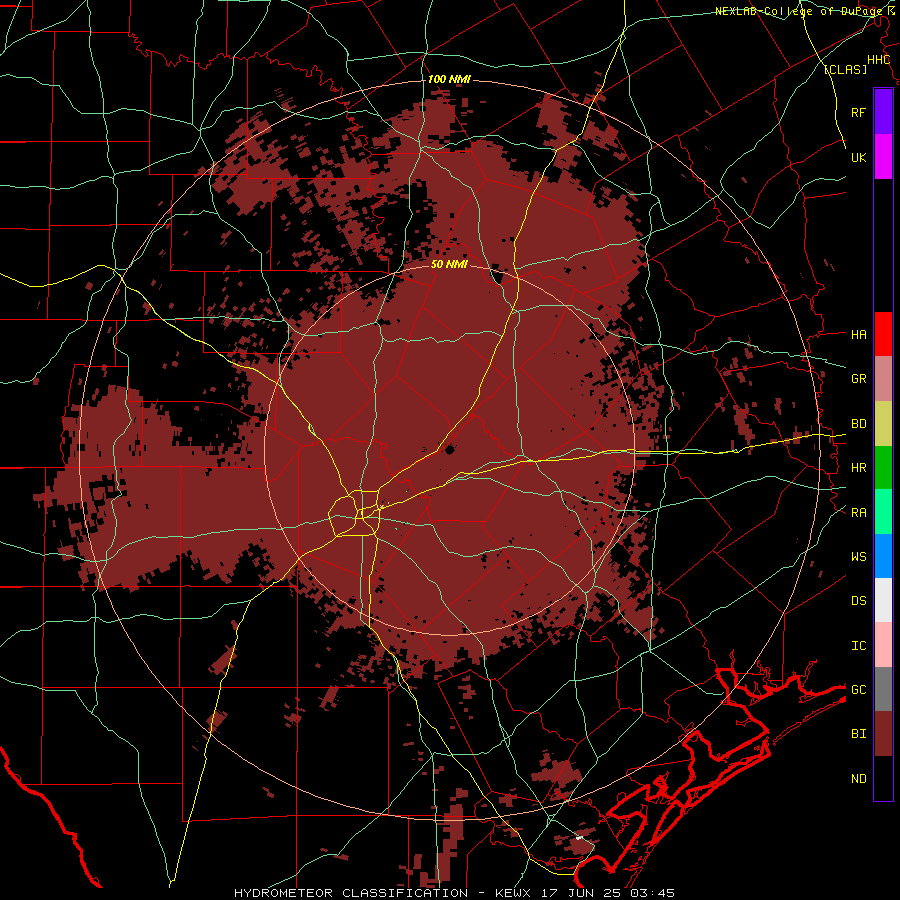Click the BD legend label

(x=859, y=424)
